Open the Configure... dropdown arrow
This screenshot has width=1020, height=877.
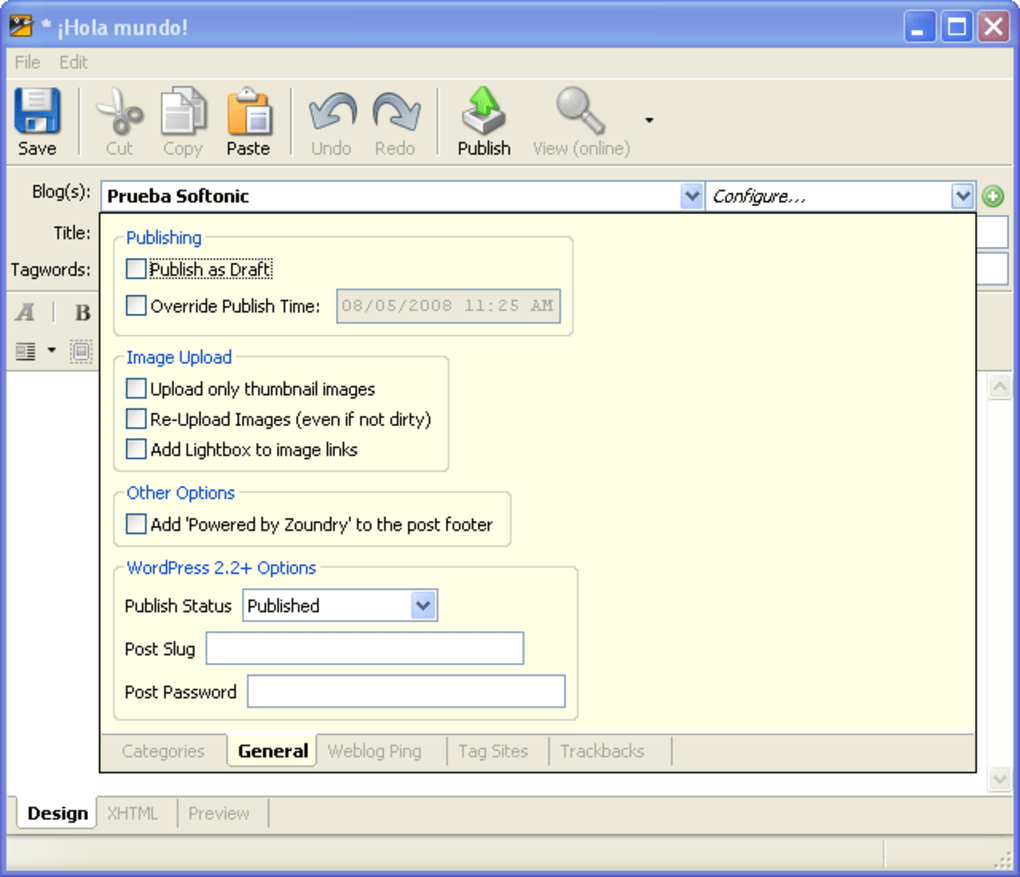[962, 196]
